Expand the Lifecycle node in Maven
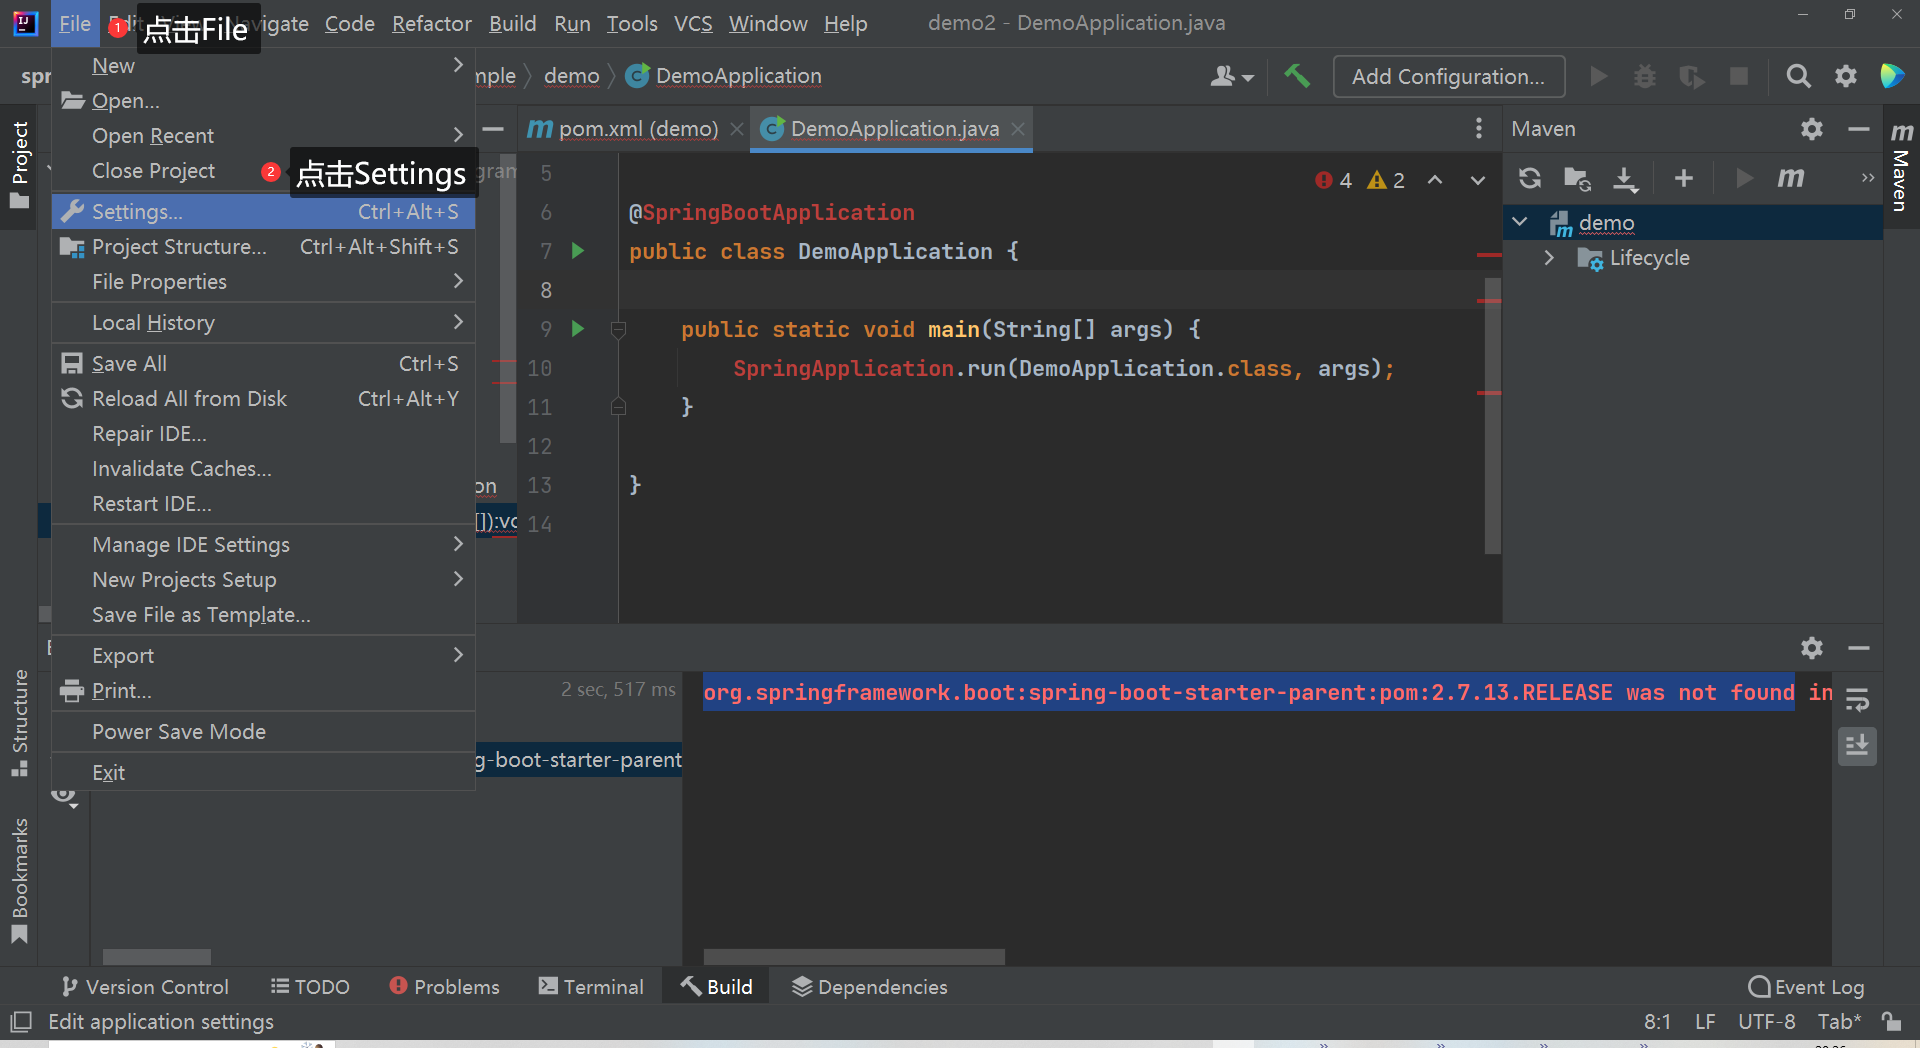 [1549, 258]
